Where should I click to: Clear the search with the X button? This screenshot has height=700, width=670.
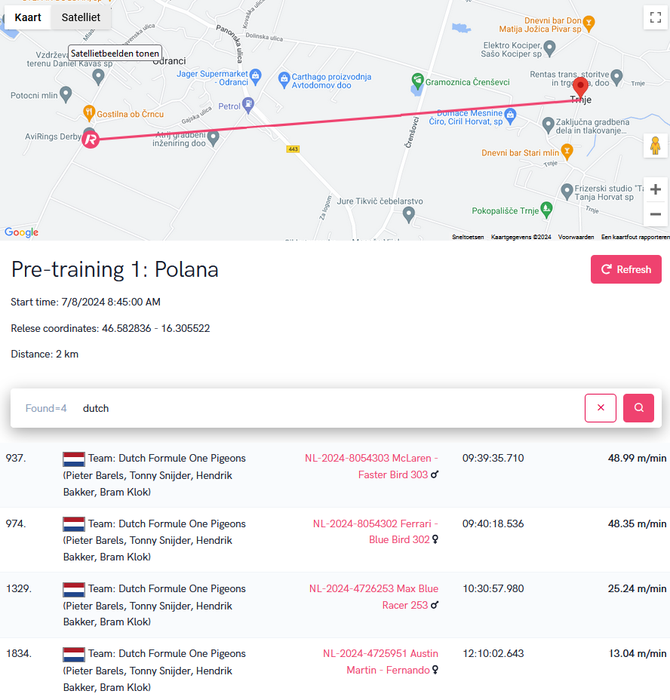[x=600, y=408]
